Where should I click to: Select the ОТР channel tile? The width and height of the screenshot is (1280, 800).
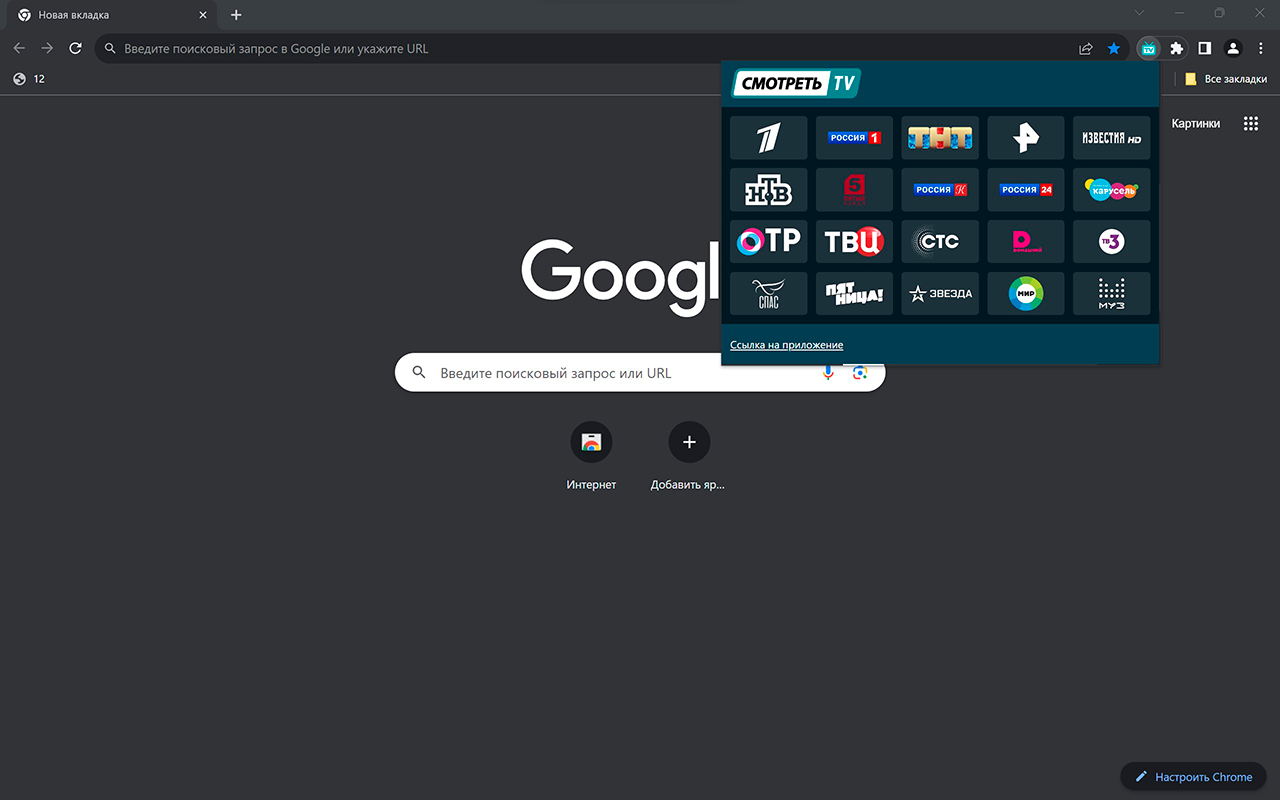768,242
